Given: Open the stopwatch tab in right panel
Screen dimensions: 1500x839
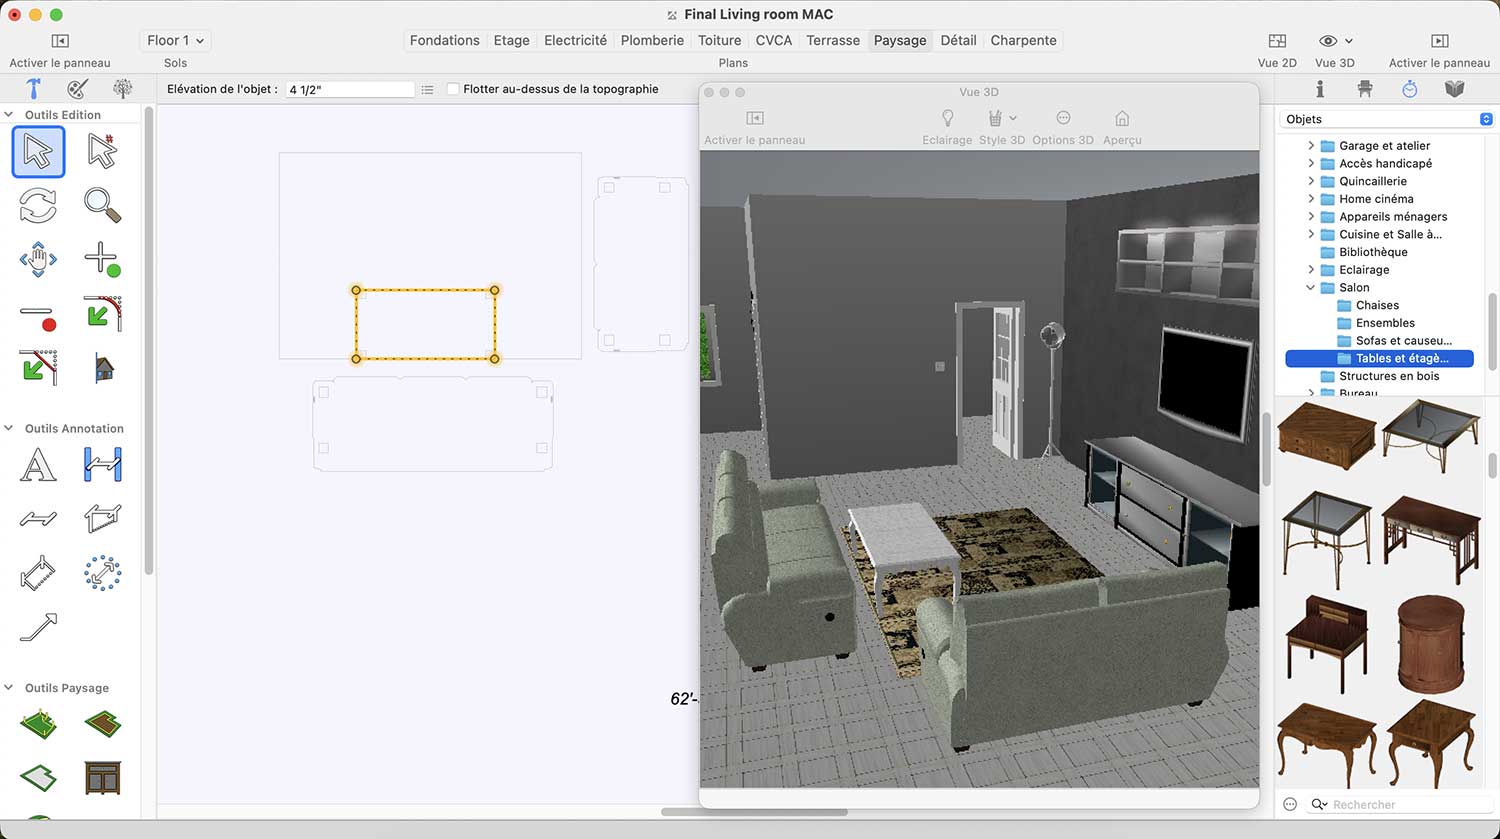Looking at the screenshot, I should [1409, 89].
